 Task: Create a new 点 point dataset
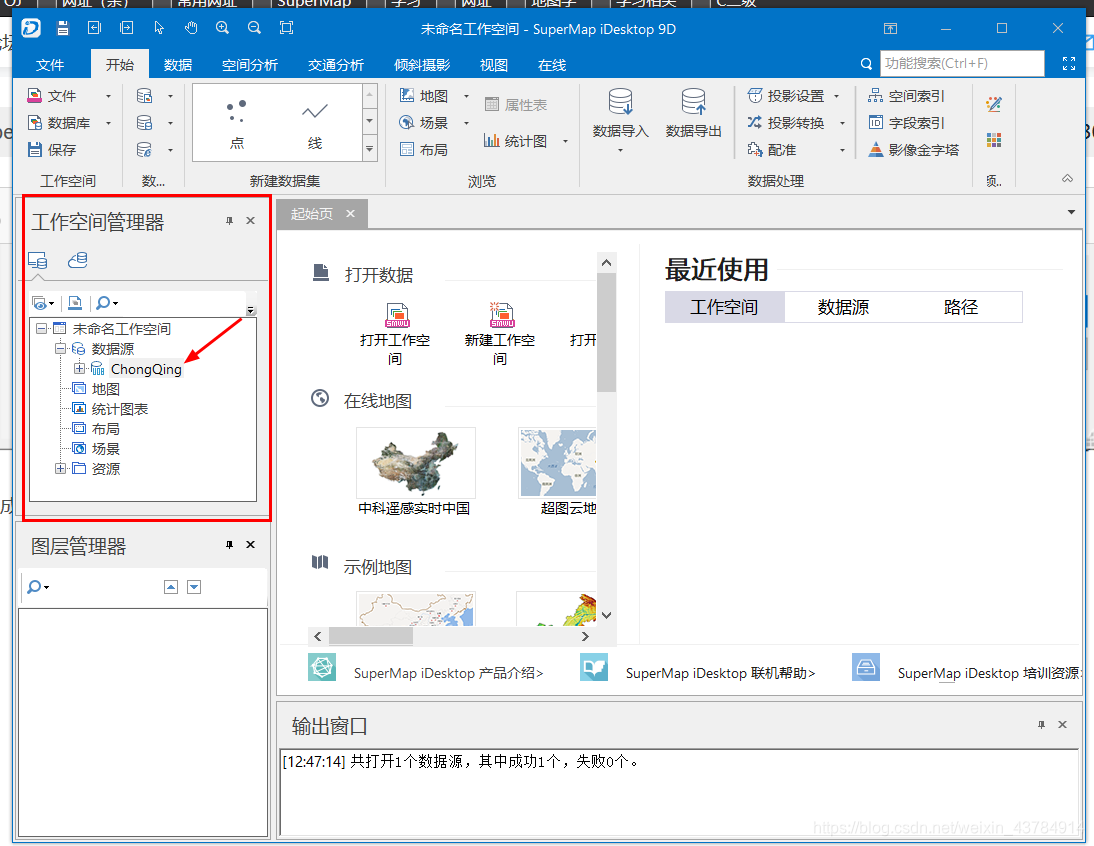tap(237, 124)
